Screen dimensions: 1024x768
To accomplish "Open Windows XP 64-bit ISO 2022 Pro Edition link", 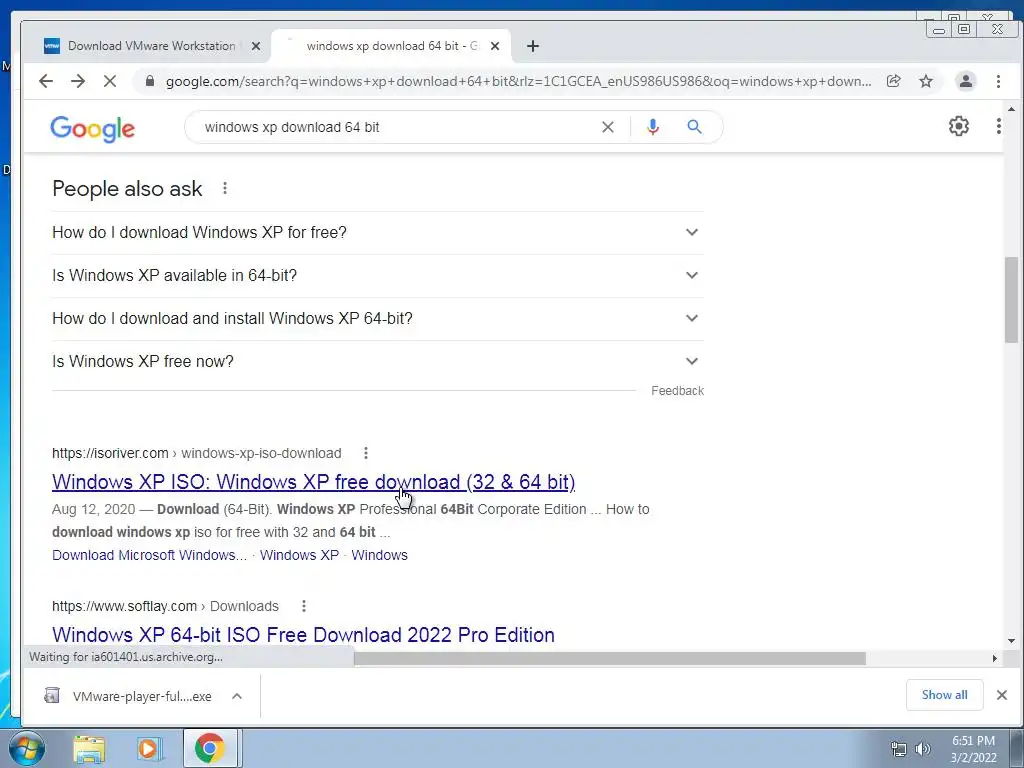I will click(x=303, y=635).
